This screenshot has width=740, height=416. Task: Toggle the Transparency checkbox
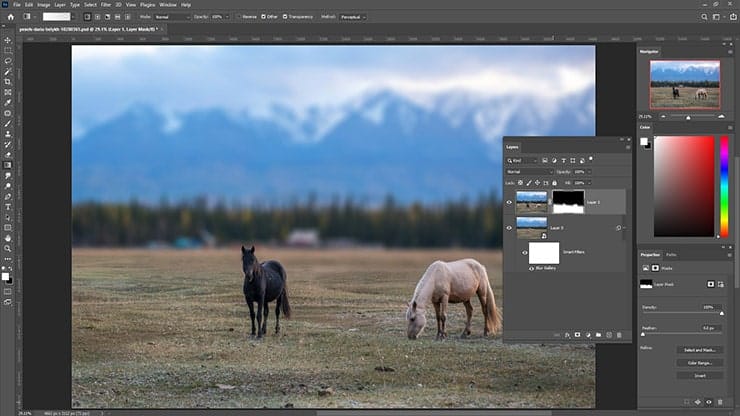pyautogui.click(x=285, y=17)
